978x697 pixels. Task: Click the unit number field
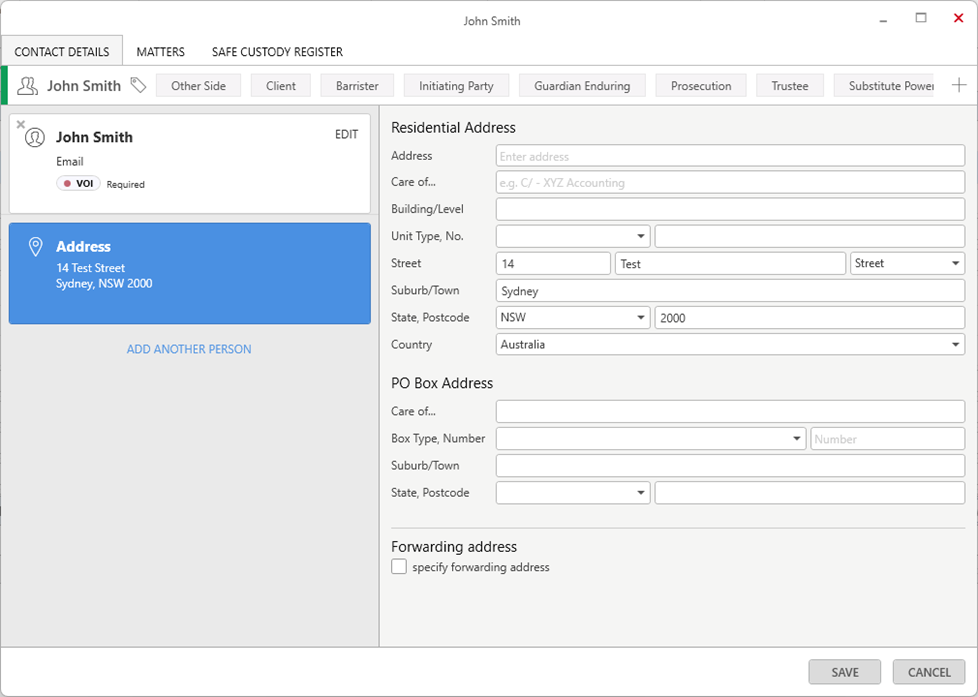[810, 236]
